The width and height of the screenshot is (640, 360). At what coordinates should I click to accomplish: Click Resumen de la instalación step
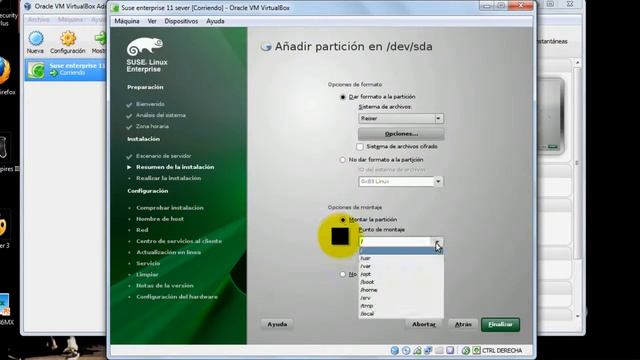coord(175,167)
